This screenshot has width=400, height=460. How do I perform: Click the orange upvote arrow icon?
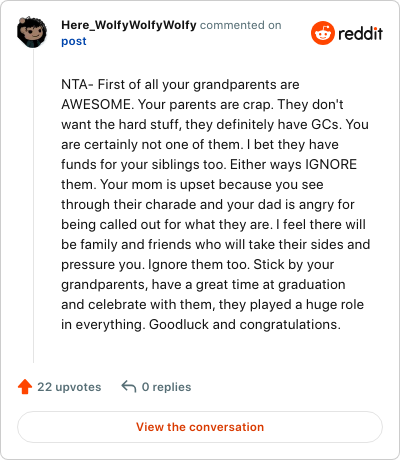(x=25, y=387)
